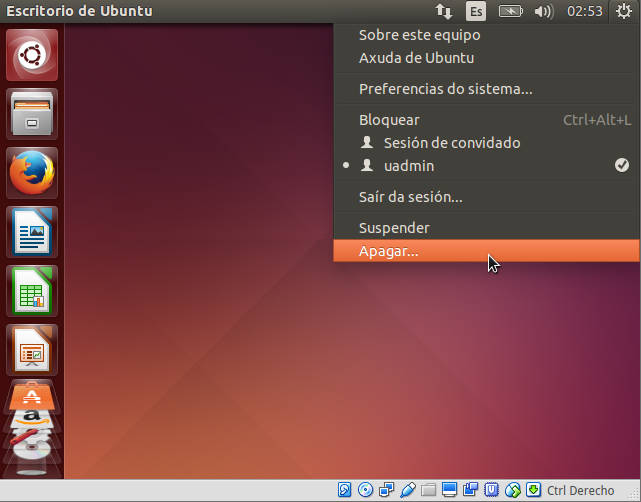The width and height of the screenshot is (641, 502).
Task: Open Axuda de Ubuntu help entry
Action: [x=486, y=58]
